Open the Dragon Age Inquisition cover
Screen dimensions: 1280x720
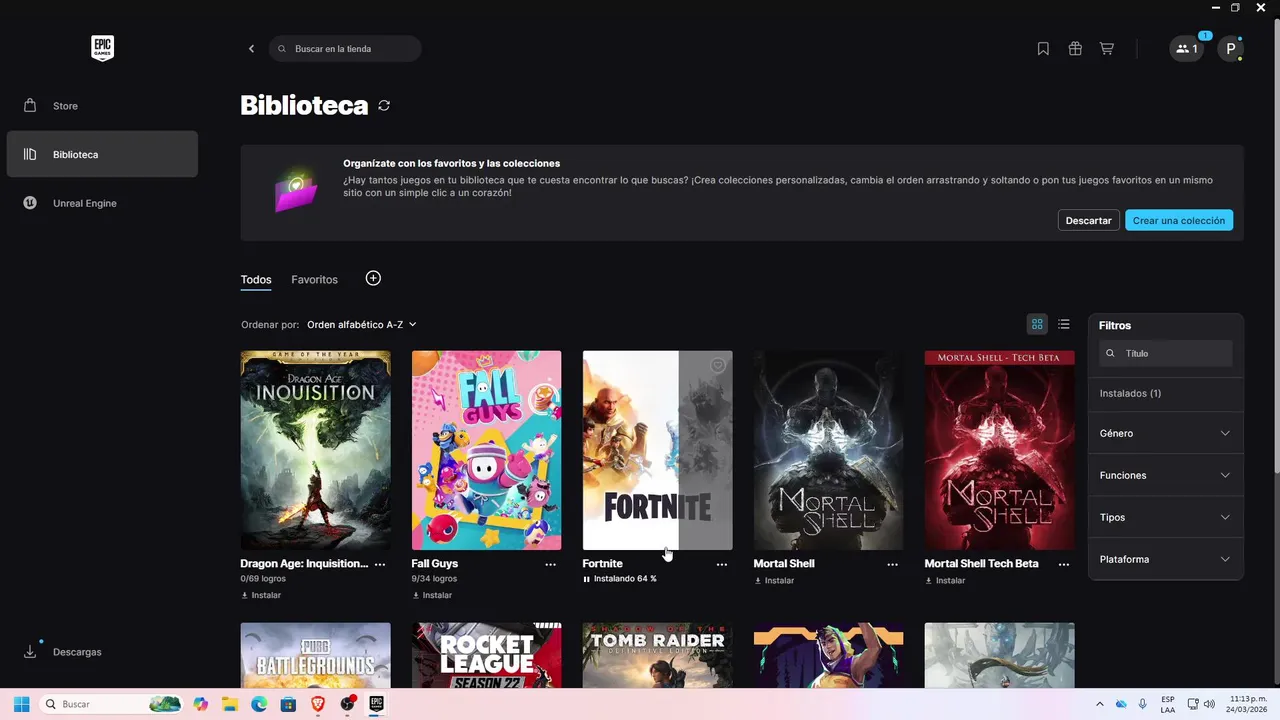[x=315, y=450]
